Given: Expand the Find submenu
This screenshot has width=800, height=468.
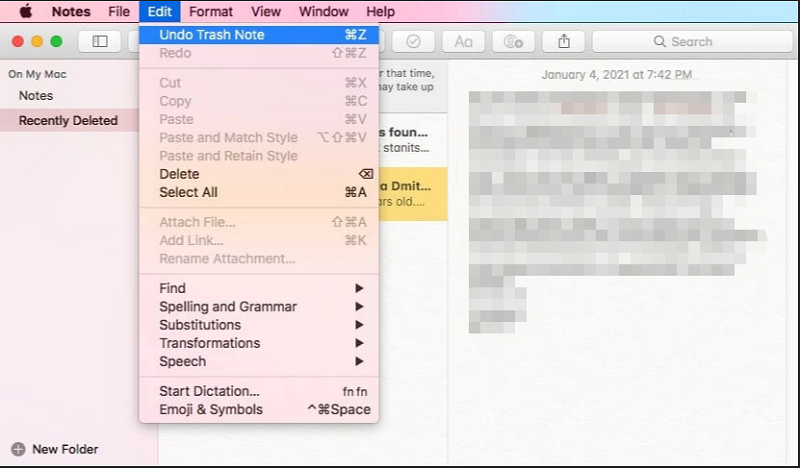Looking at the screenshot, I should pos(259,288).
